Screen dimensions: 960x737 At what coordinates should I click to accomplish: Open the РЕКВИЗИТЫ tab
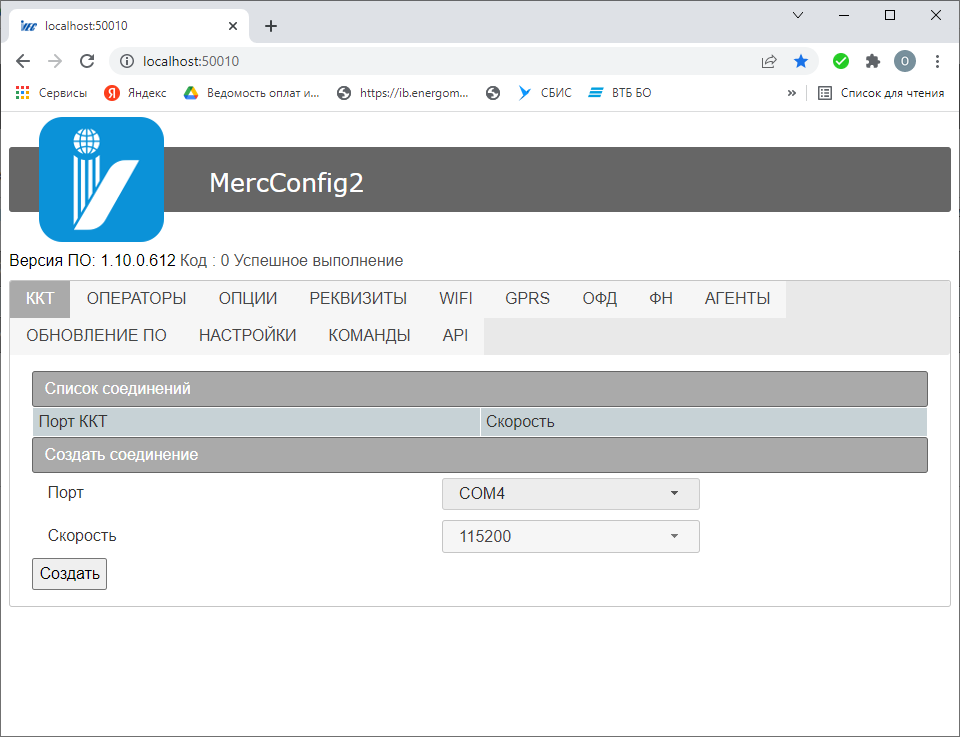[x=358, y=299]
